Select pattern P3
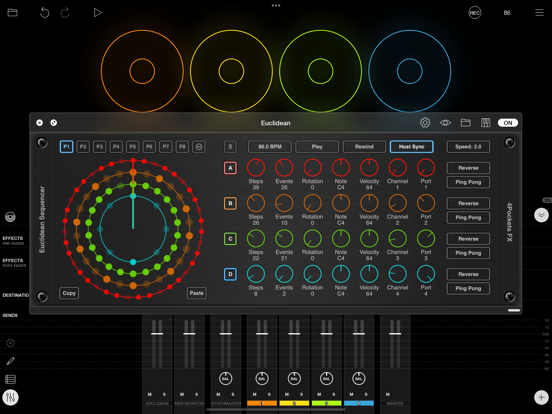The width and height of the screenshot is (552, 414). (100, 147)
